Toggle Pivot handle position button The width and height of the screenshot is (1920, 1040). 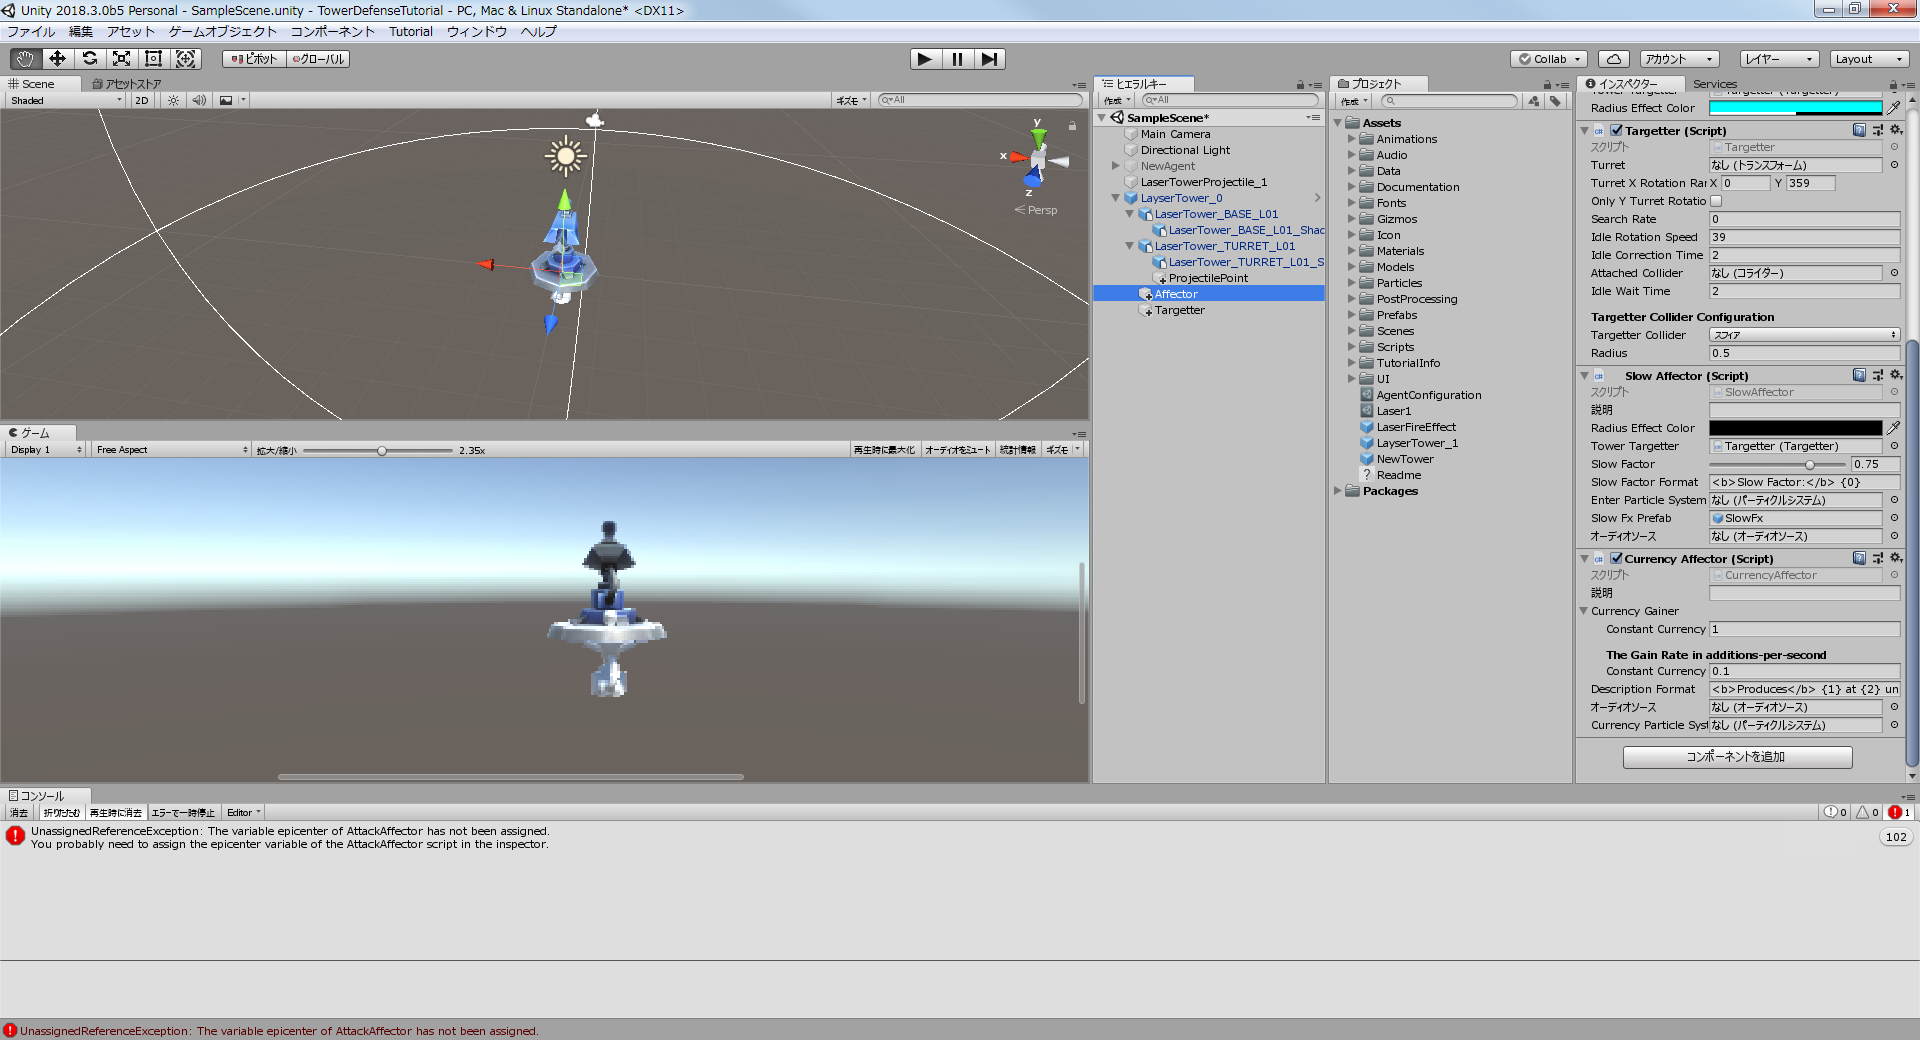point(254,59)
